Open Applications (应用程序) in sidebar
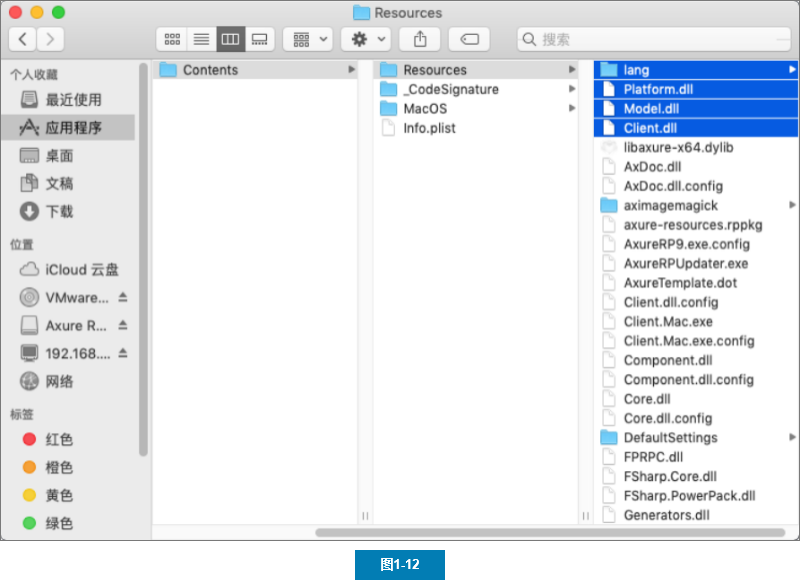Screen dimensions: 800x580 click(68, 128)
